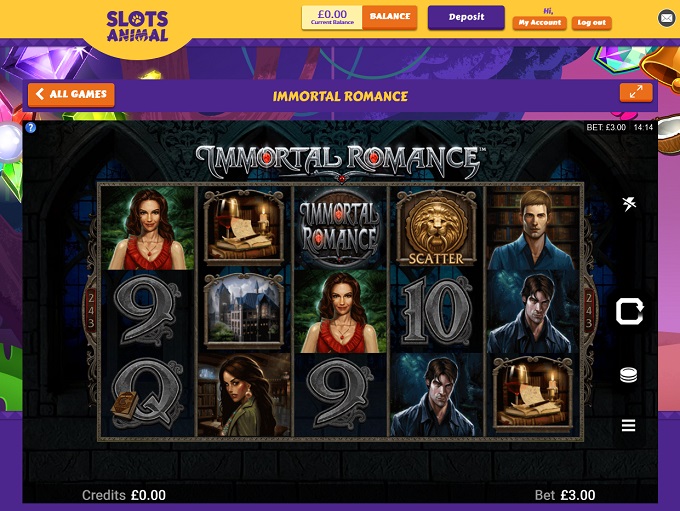Open My Account
This screenshot has width=680, height=511.
coord(539,23)
